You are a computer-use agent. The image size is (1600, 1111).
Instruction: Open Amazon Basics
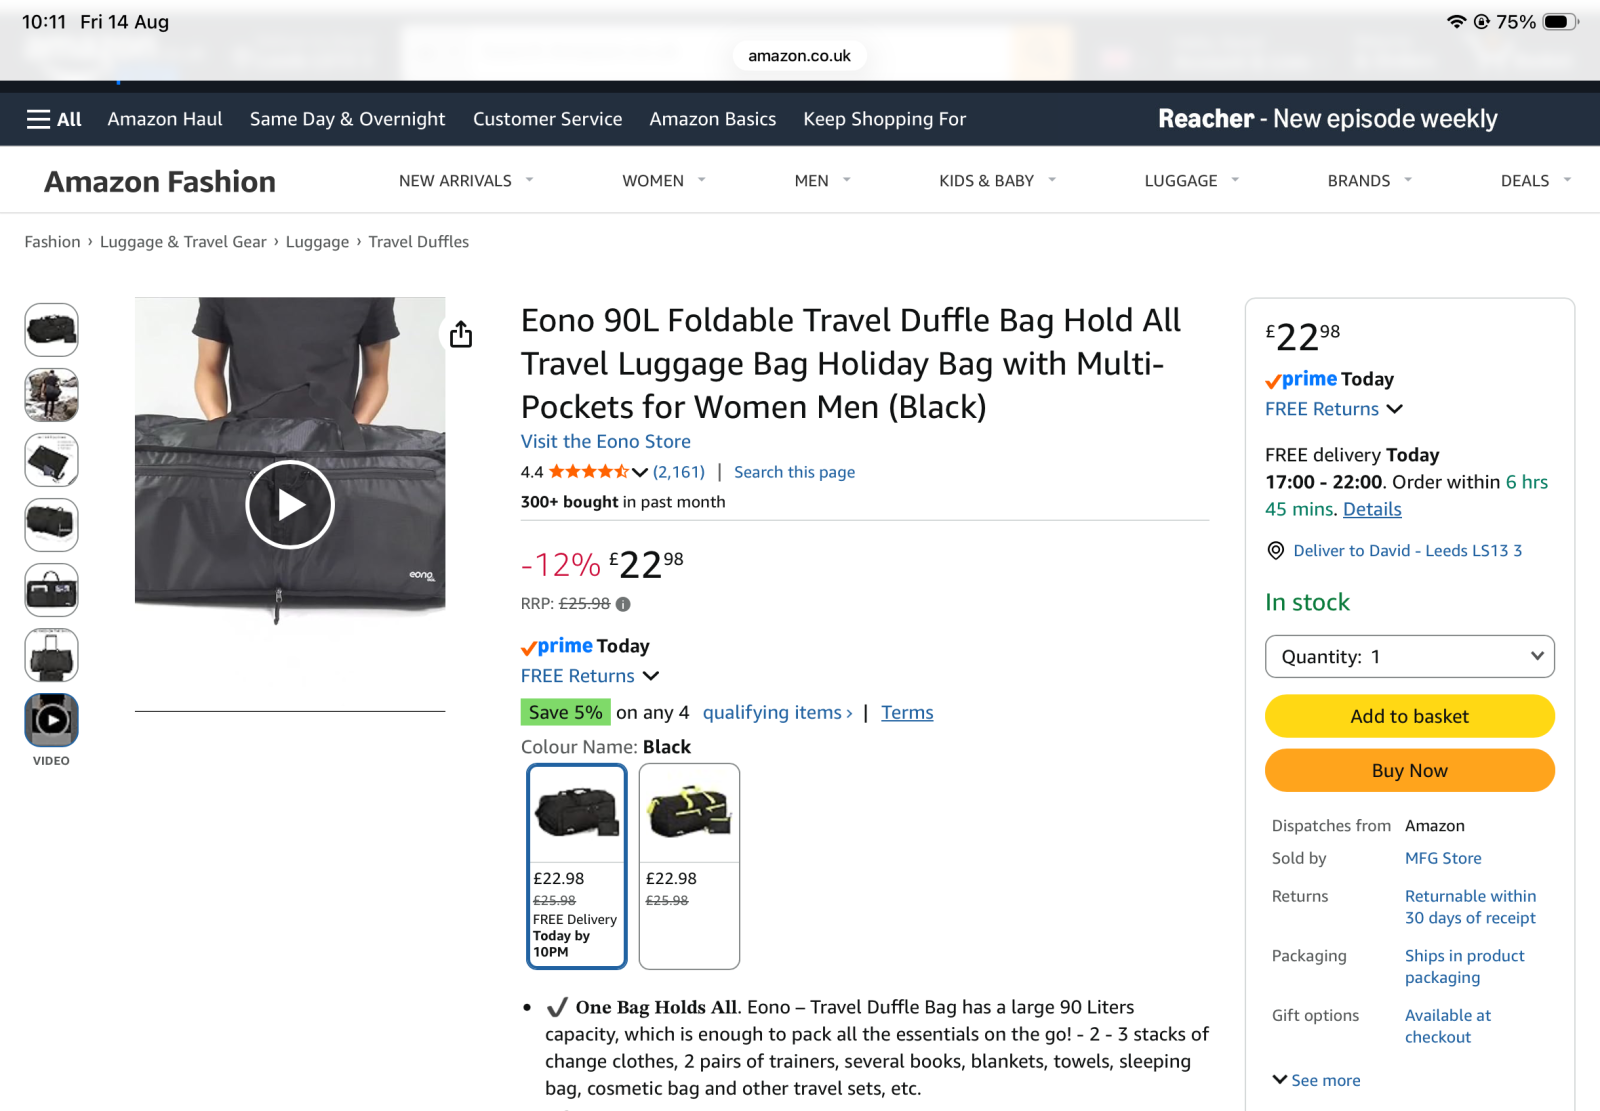point(712,119)
